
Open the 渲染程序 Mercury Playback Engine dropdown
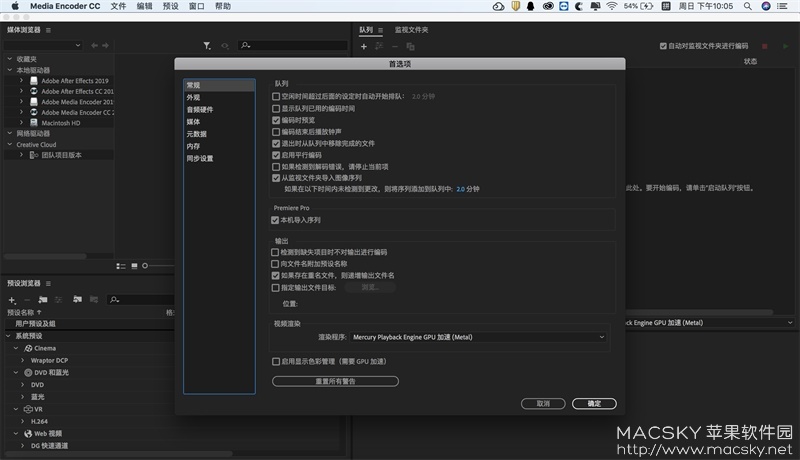pos(479,337)
